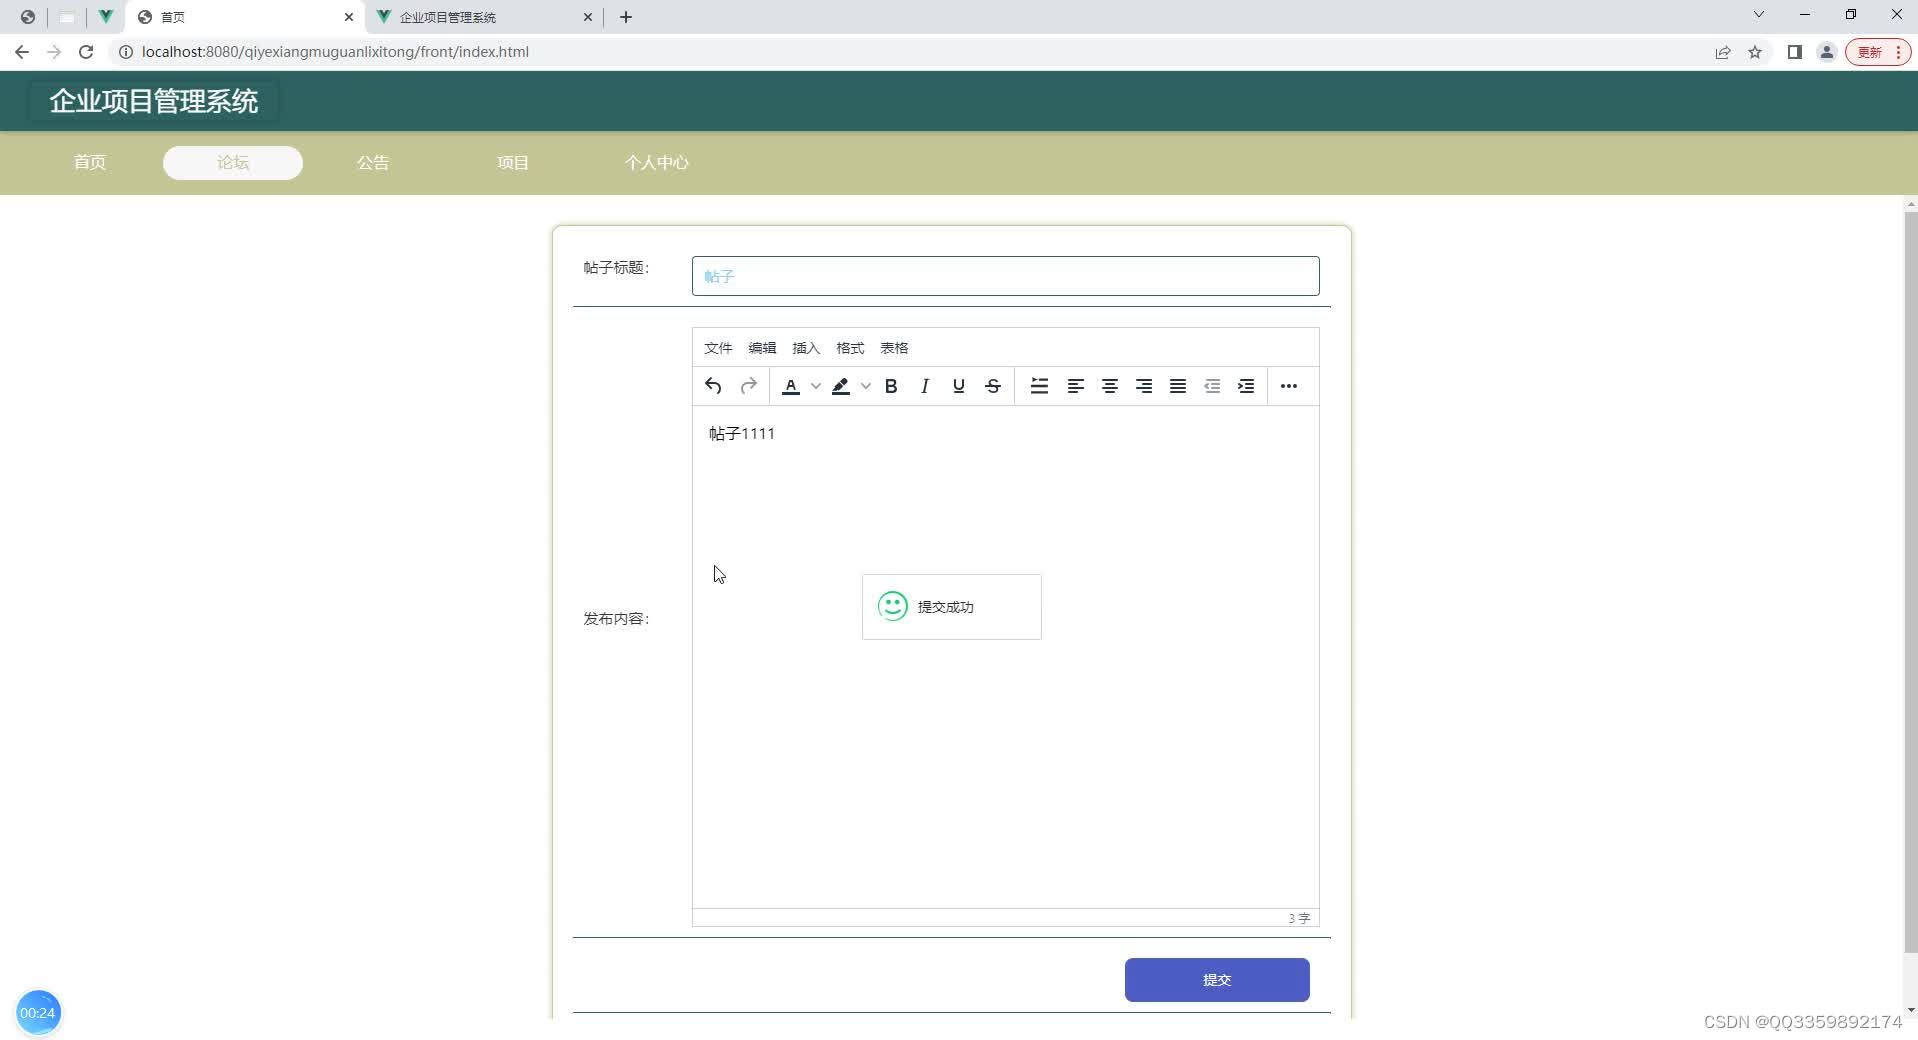Open line height options
The image size is (1918, 1040).
[x=1040, y=386]
